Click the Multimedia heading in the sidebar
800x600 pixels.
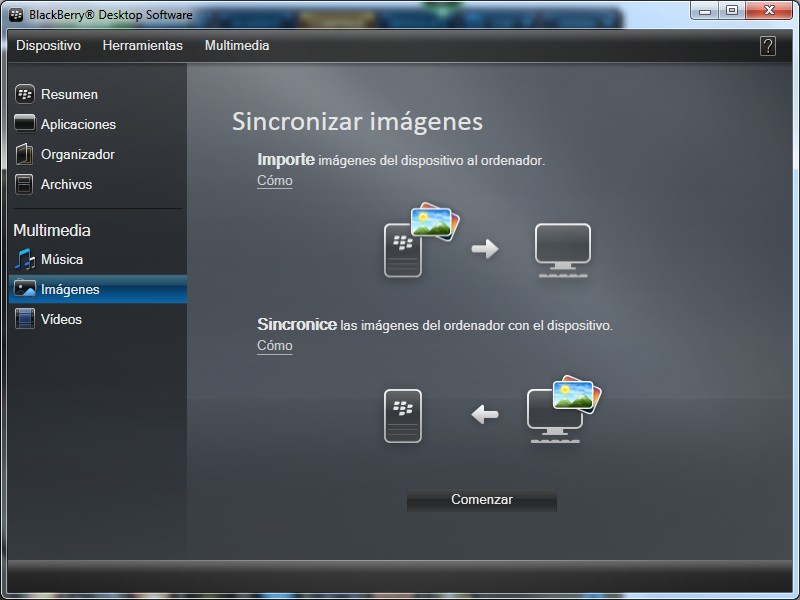pos(52,230)
